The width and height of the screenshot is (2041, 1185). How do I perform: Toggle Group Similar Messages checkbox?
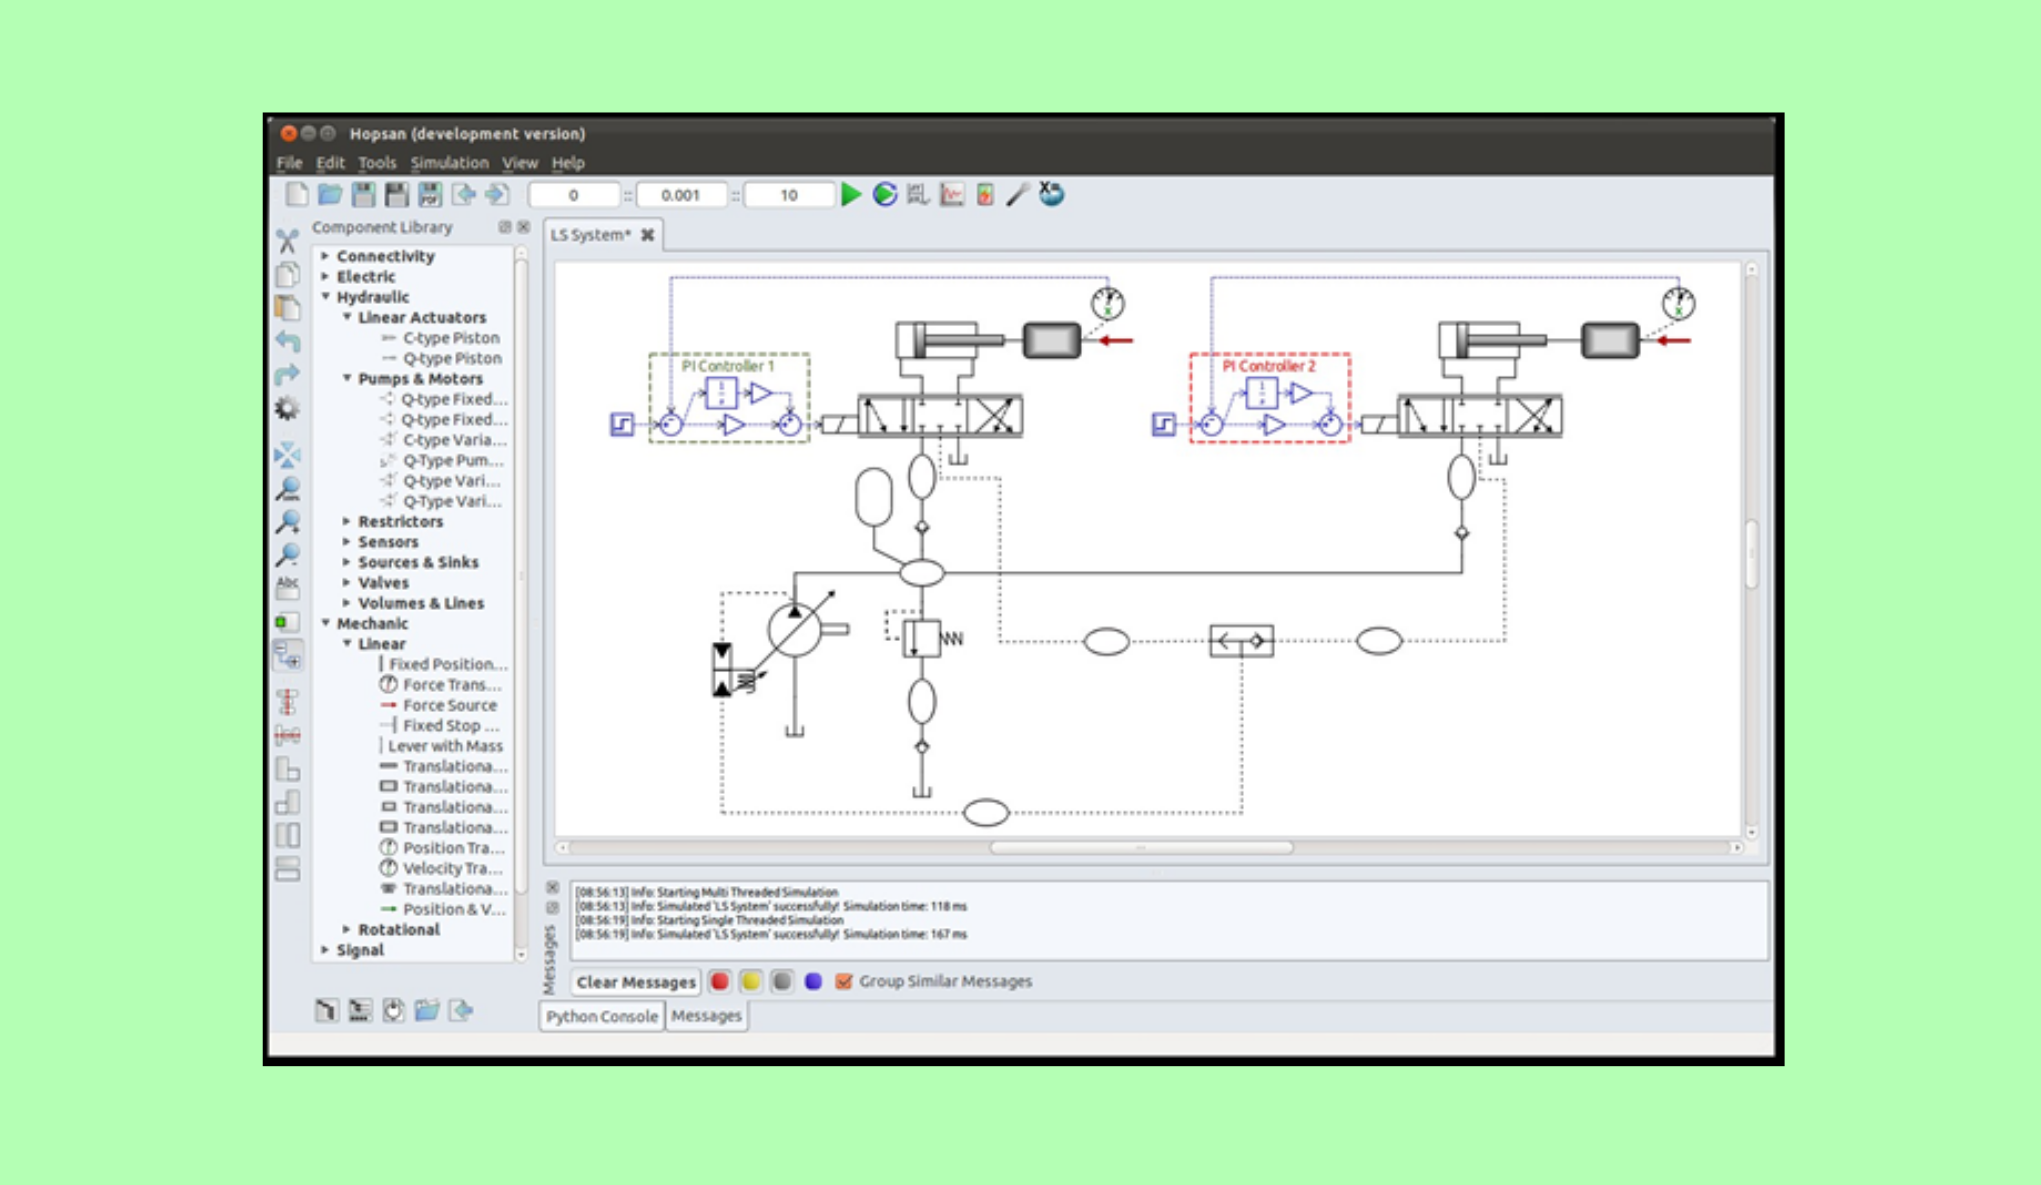click(844, 981)
